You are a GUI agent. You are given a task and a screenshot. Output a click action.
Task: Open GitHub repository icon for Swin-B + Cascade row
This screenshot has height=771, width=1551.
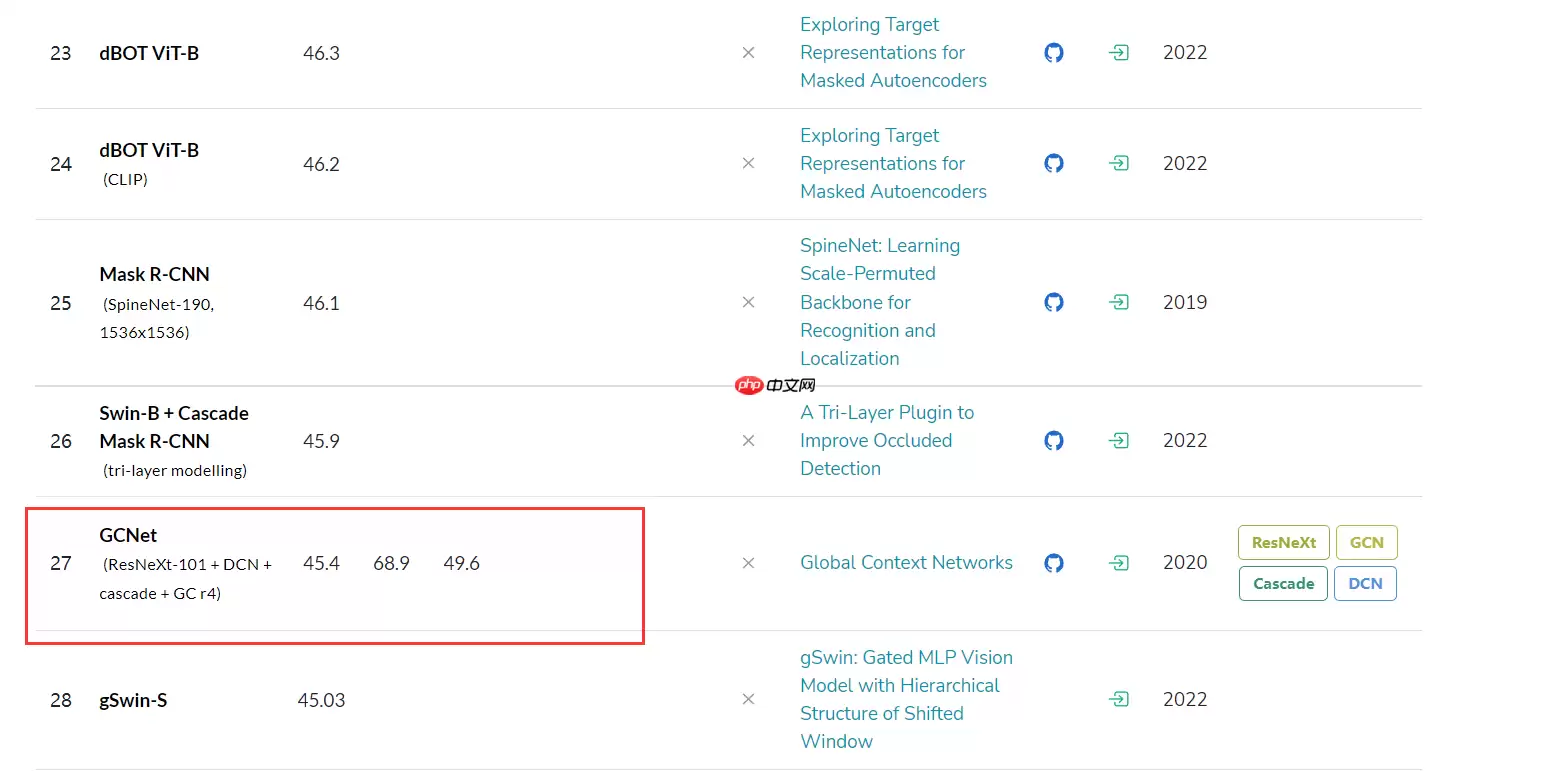click(x=1054, y=440)
